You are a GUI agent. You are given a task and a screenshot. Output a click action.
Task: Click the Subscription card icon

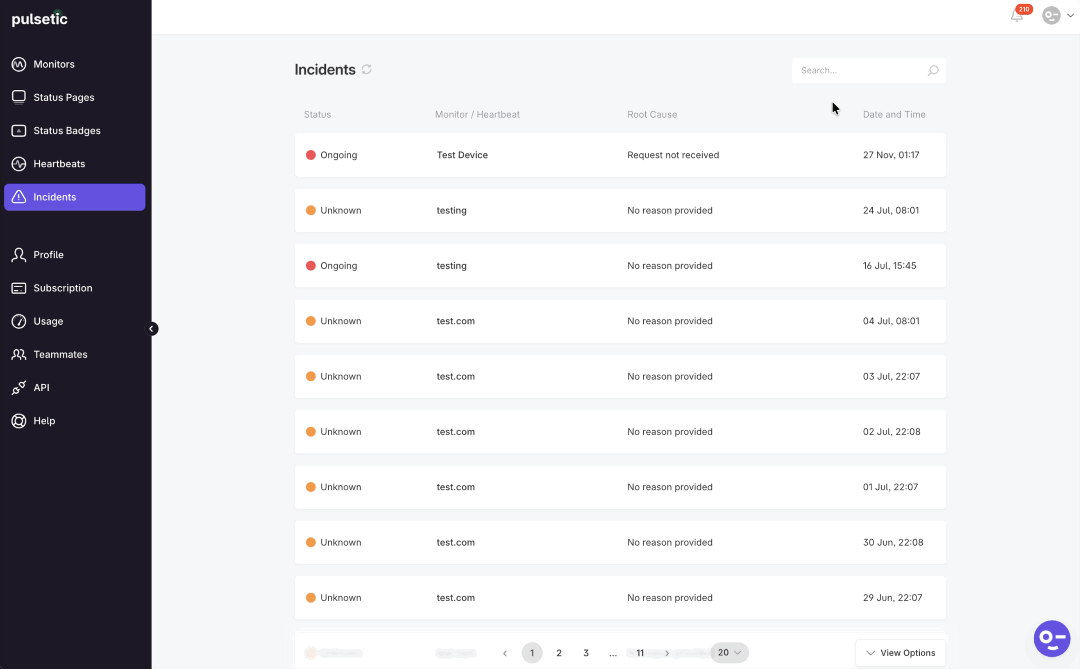19,288
